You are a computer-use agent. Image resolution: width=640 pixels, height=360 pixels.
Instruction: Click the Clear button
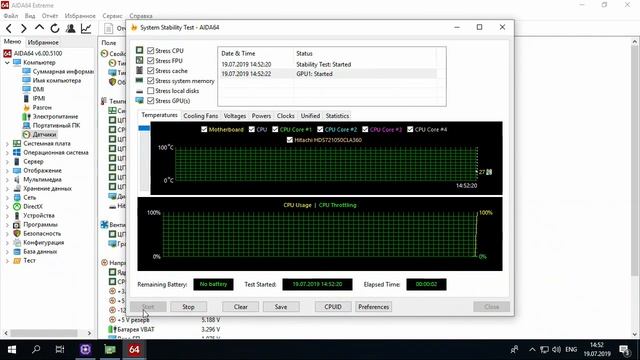tap(240, 307)
